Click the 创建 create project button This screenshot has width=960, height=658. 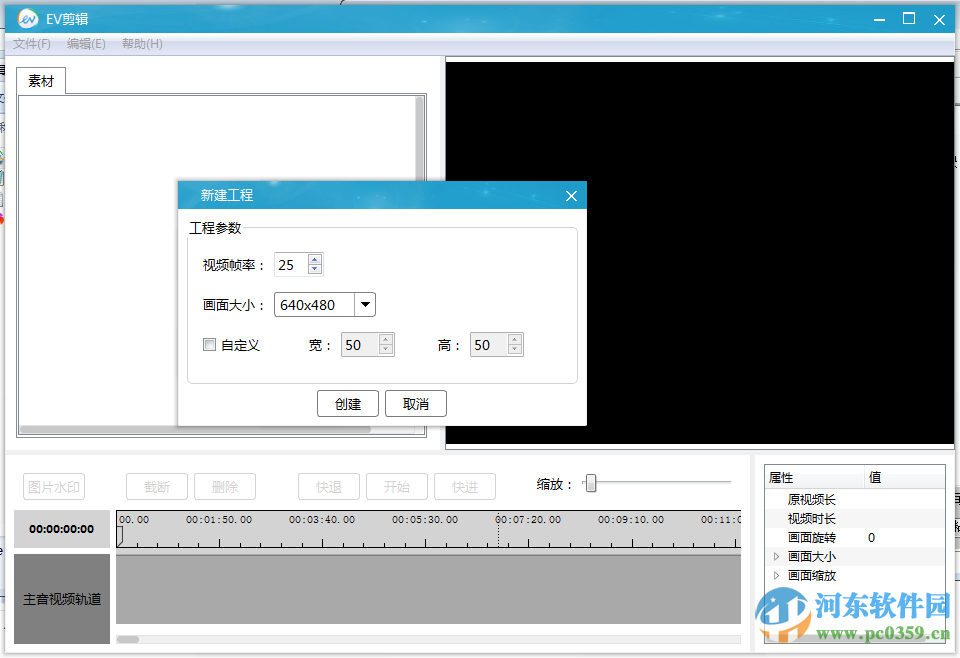pos(347,403)
